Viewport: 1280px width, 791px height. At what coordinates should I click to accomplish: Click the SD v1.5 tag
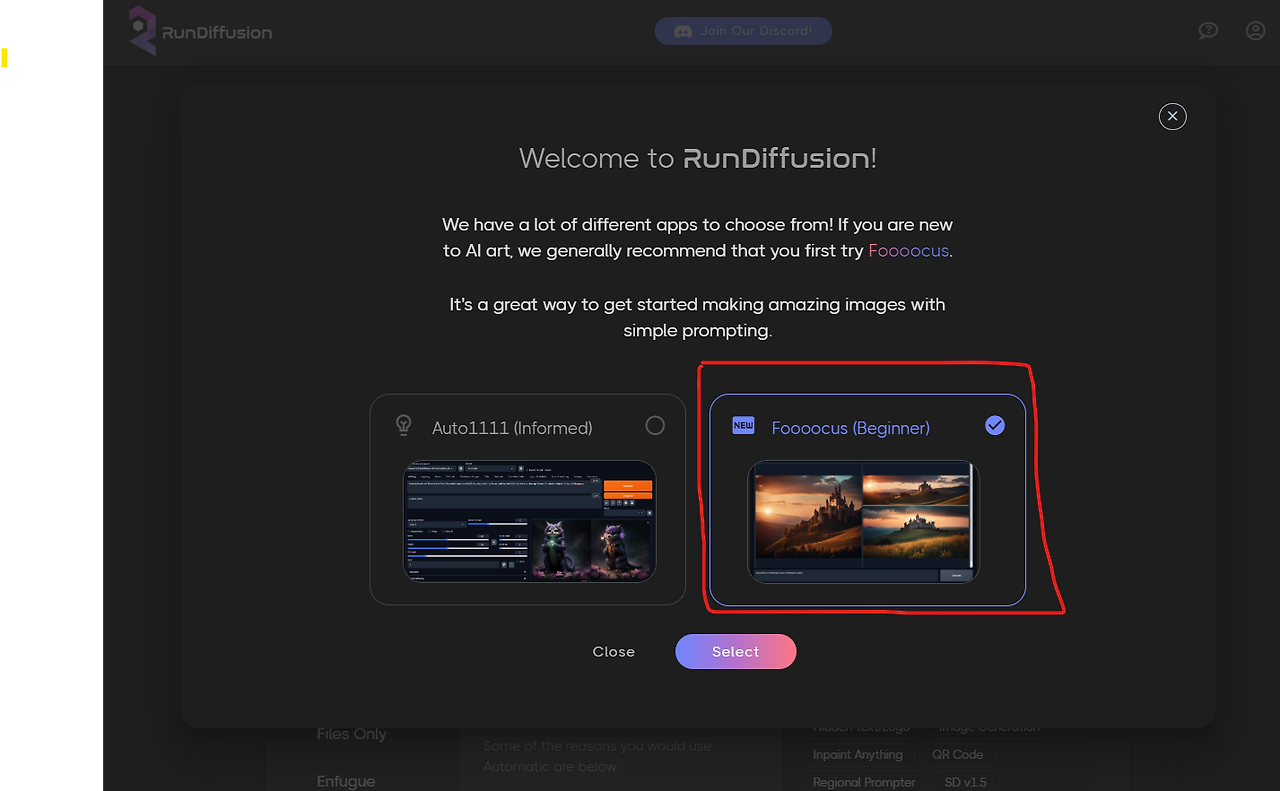tap(965, 782)
